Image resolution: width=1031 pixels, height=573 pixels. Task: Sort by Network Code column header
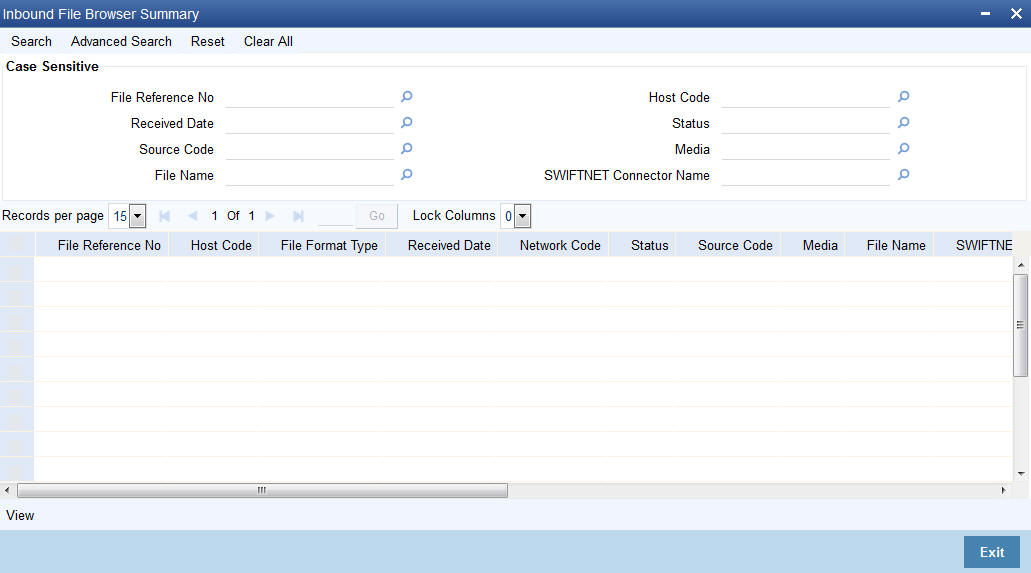[560, 245]
